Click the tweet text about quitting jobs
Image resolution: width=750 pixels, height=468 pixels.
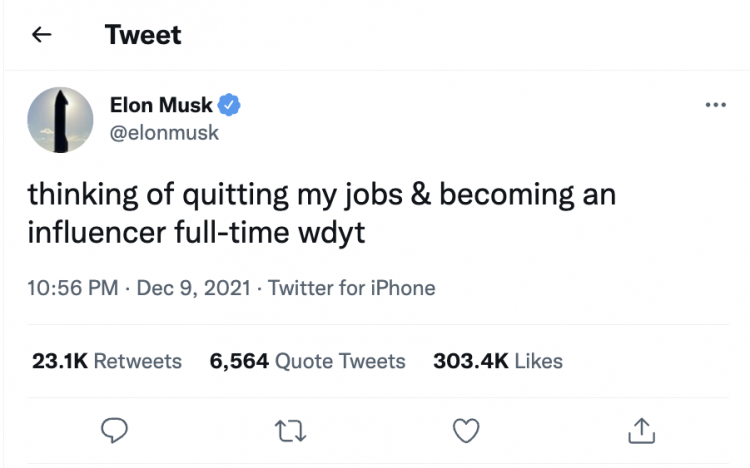coord(321,213)
